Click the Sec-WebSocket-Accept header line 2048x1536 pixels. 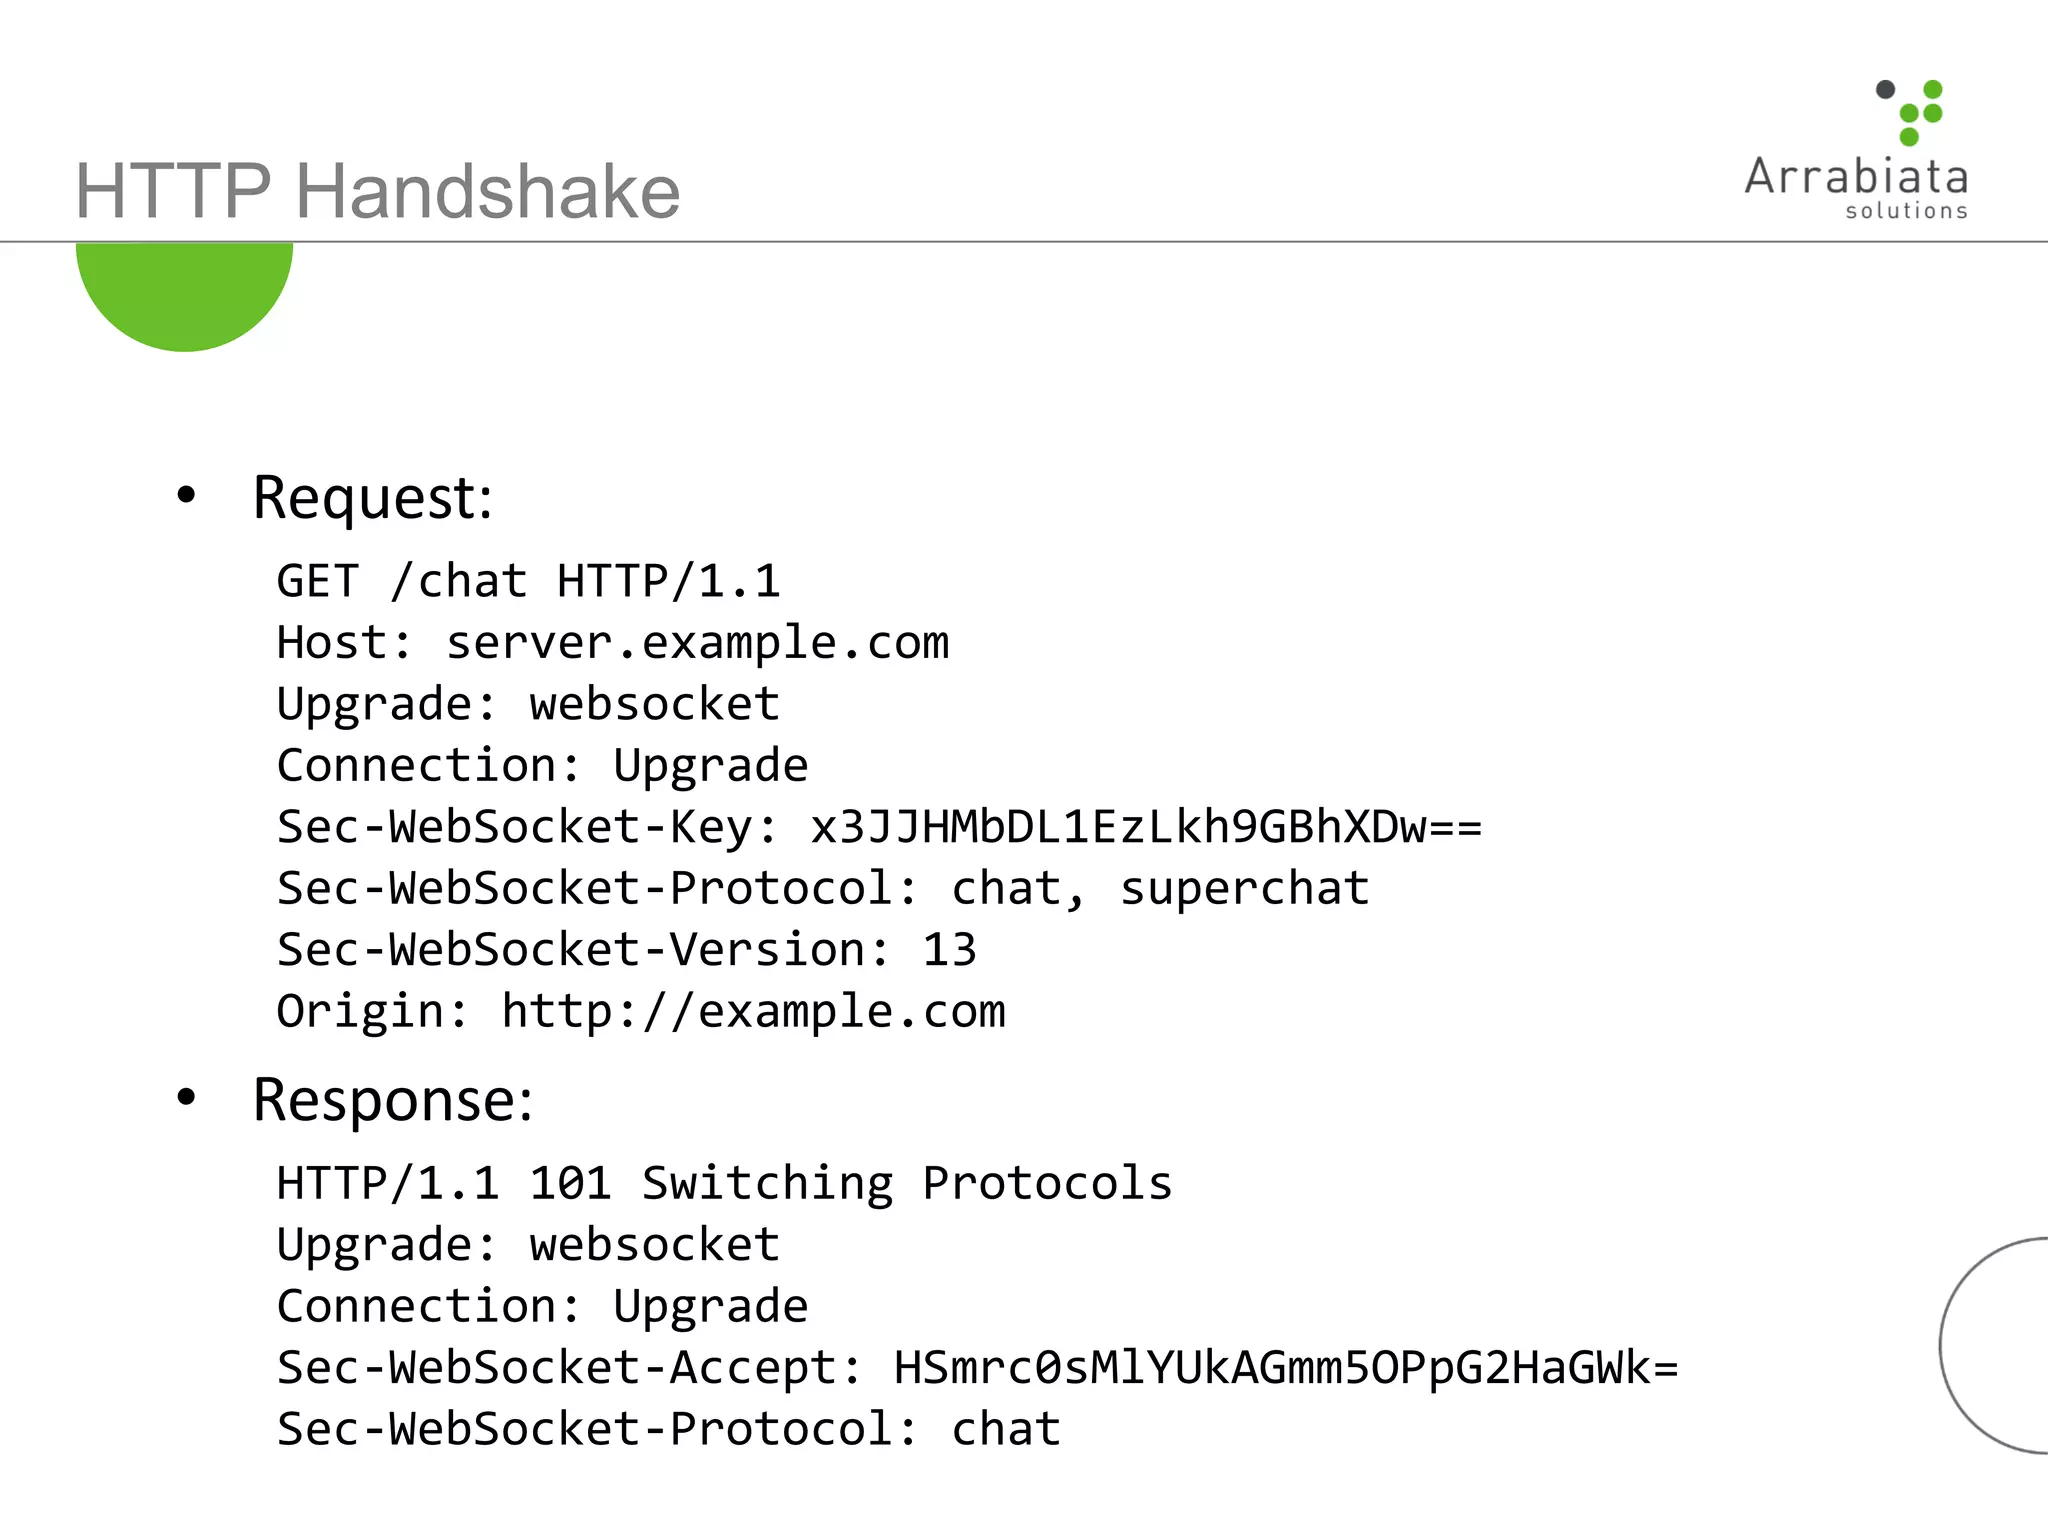click(976, 1367)
